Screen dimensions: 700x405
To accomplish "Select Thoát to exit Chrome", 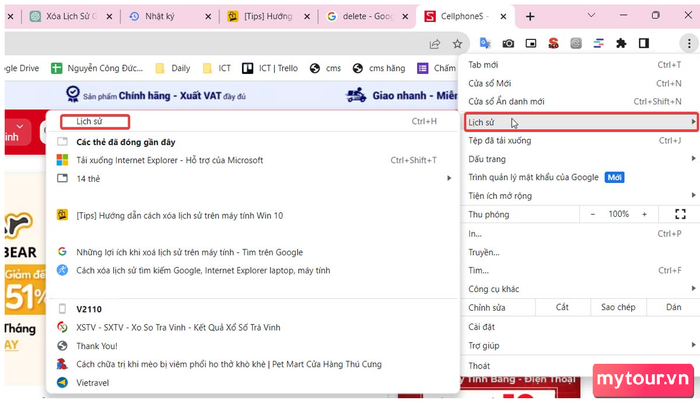I will pos(579,366).
